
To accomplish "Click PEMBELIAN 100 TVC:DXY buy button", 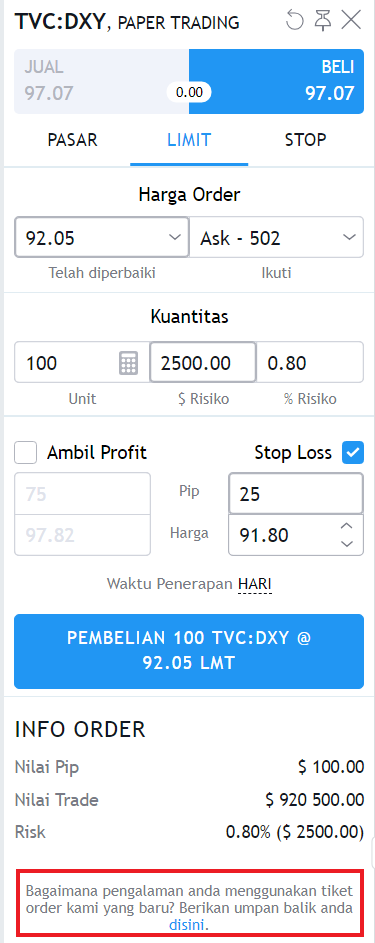I will (189, 651).
